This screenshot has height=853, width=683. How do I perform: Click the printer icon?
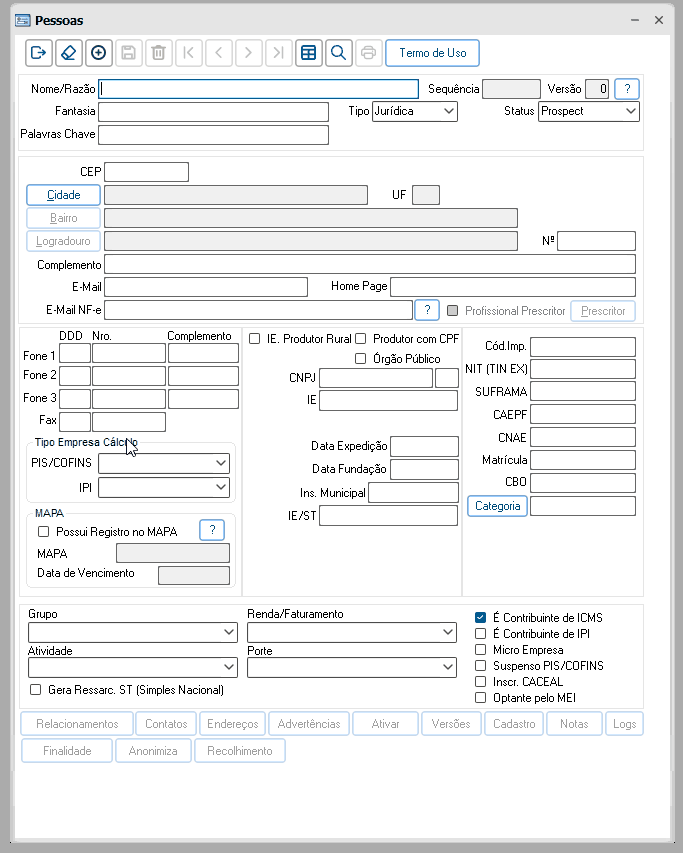click(x=368, y=53)
